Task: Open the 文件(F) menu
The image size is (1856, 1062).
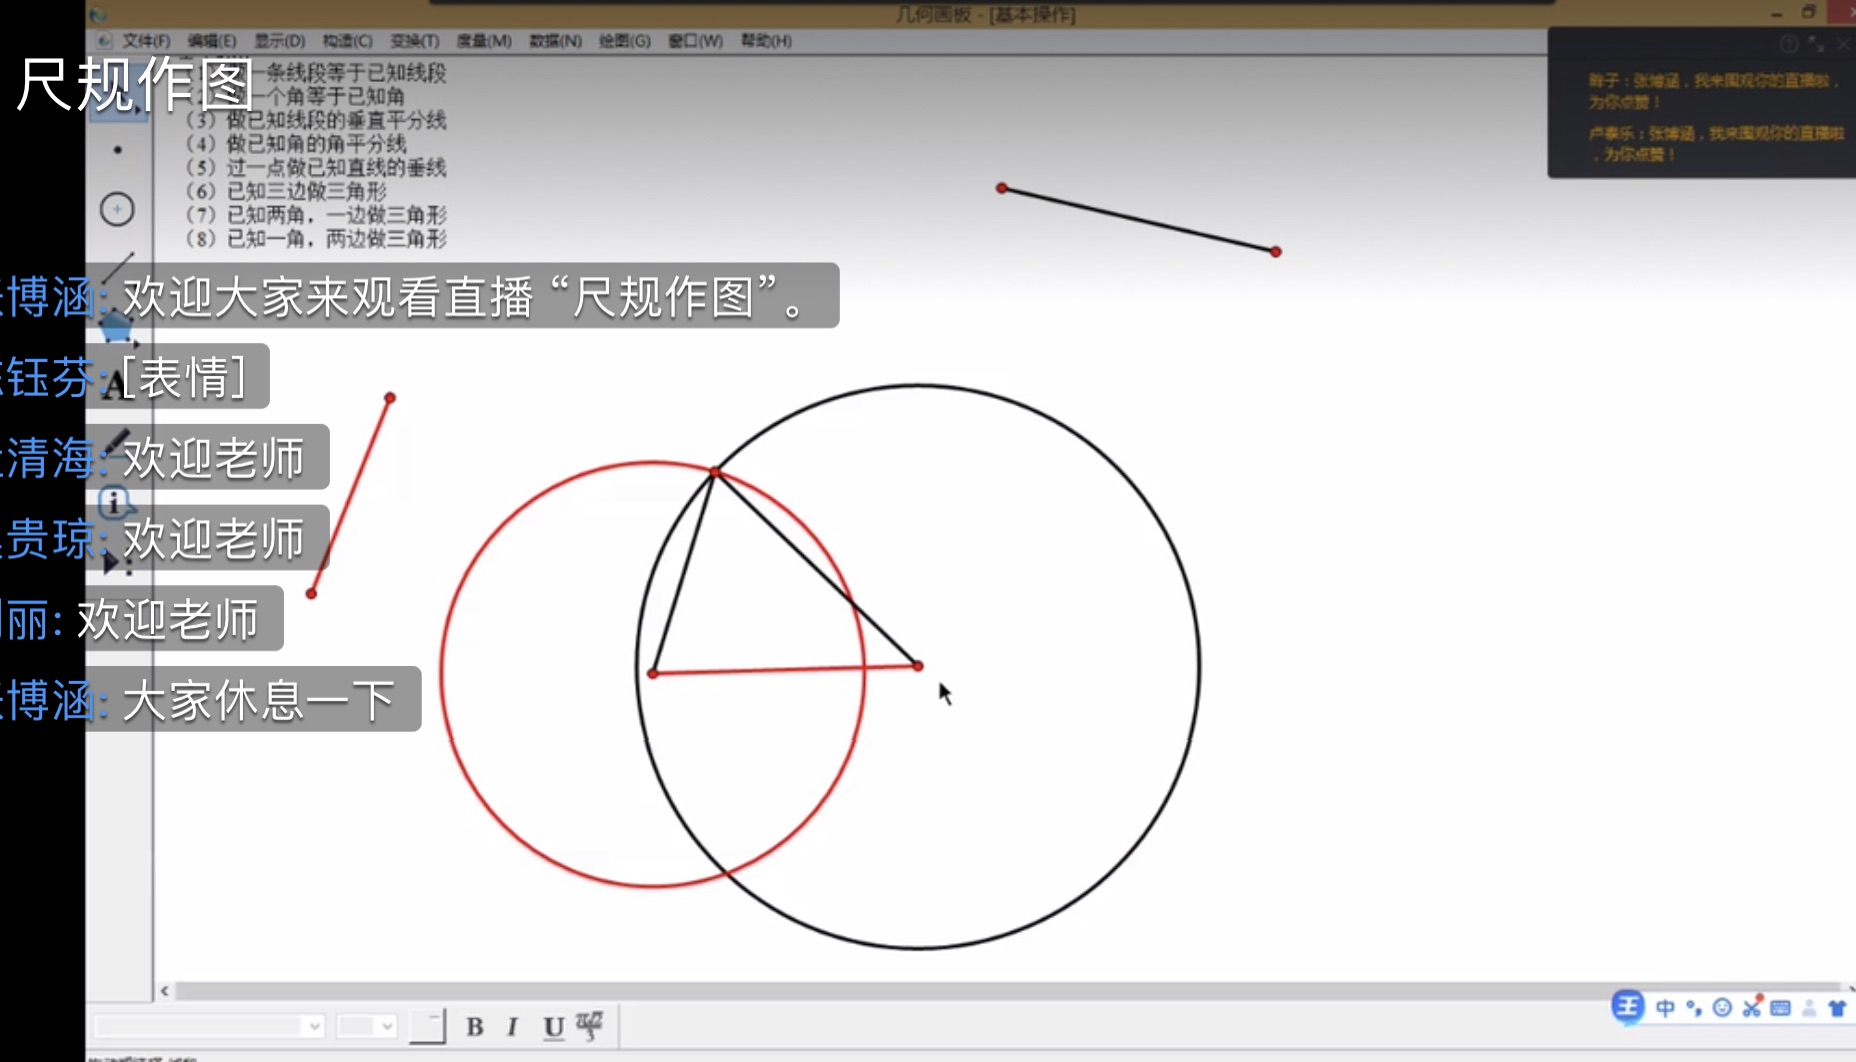Action: pyautogui.click(x=146, y=41)
